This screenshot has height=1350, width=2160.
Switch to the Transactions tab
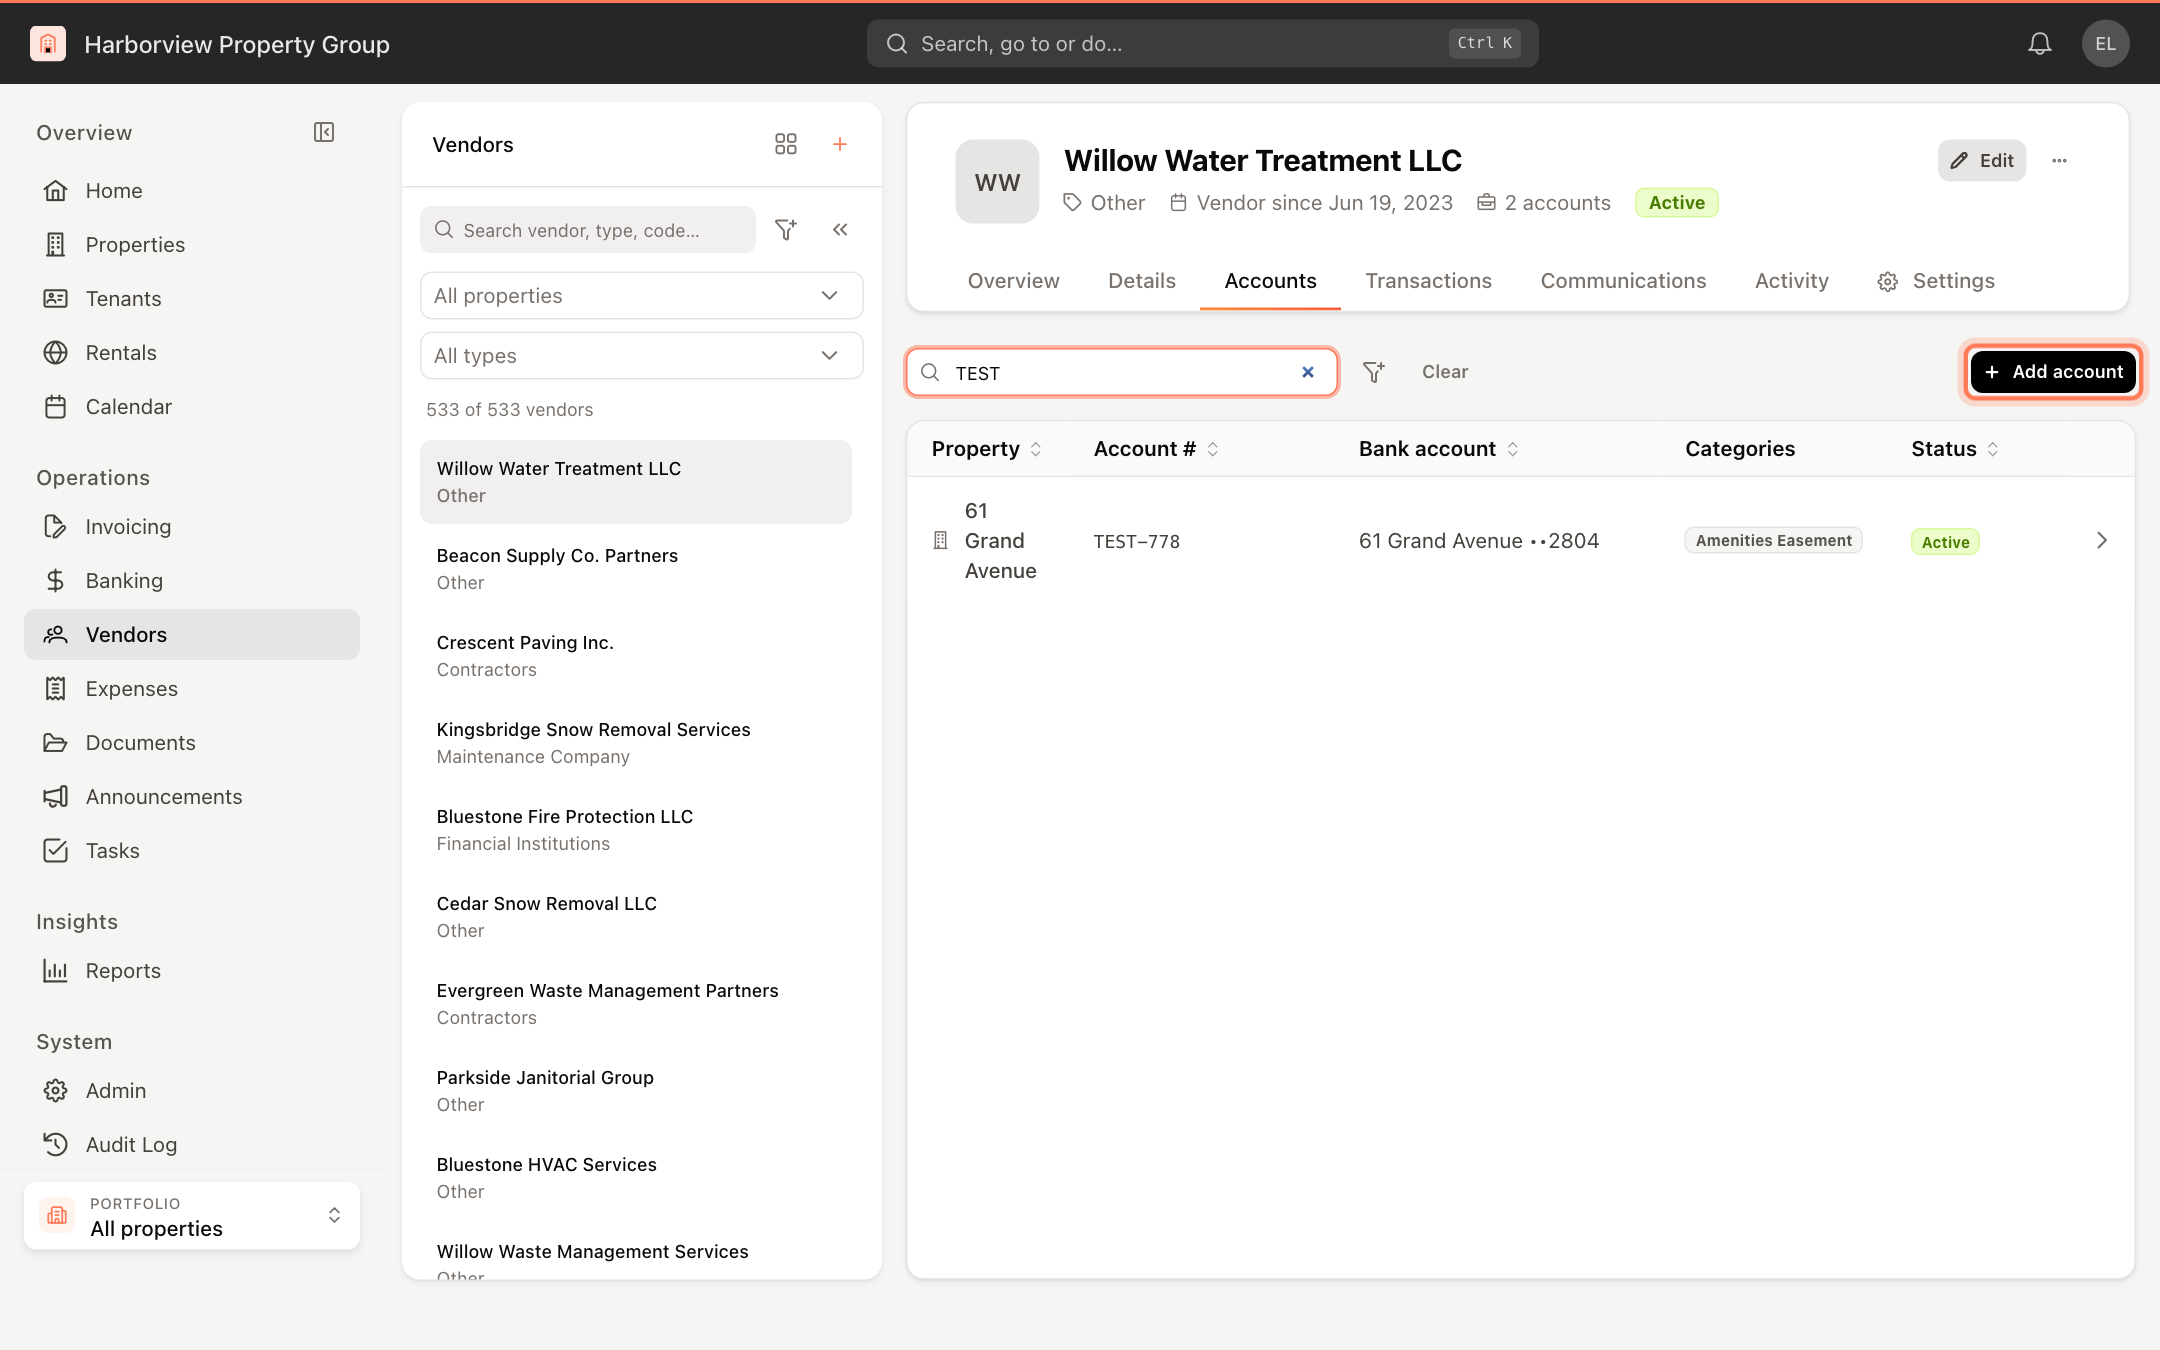tap(1428, 281)
